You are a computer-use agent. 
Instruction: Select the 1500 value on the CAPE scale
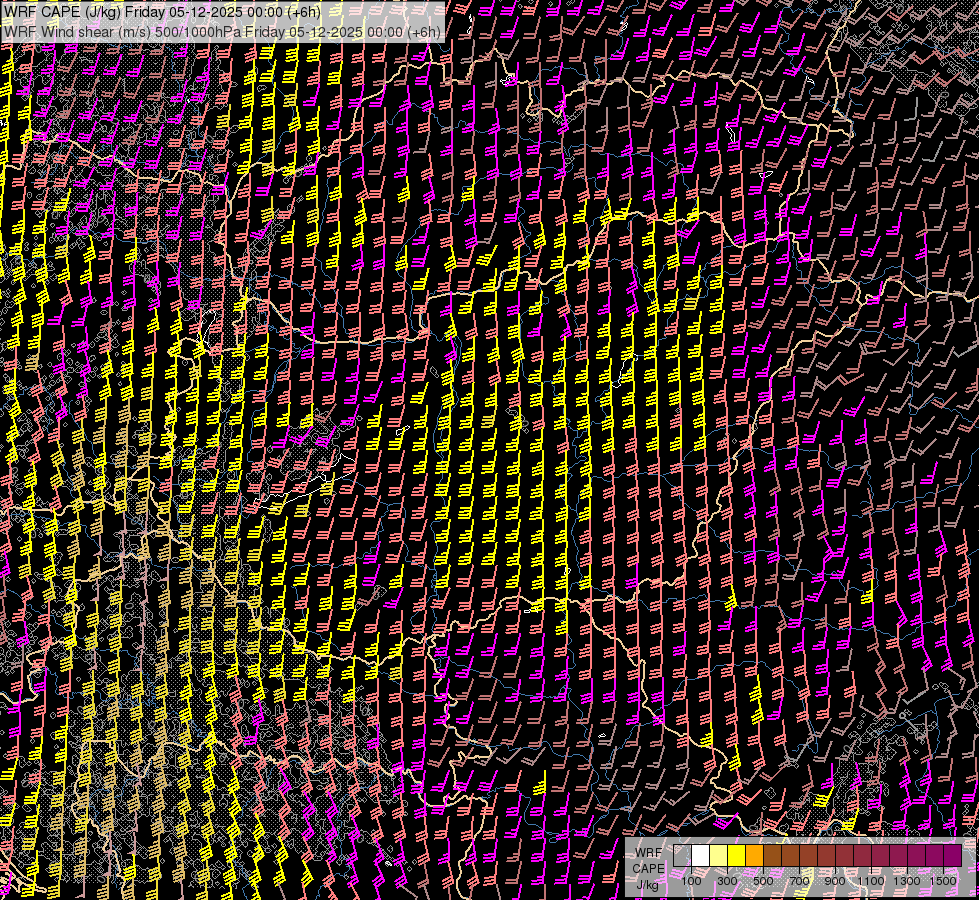[x=943, y=881]
